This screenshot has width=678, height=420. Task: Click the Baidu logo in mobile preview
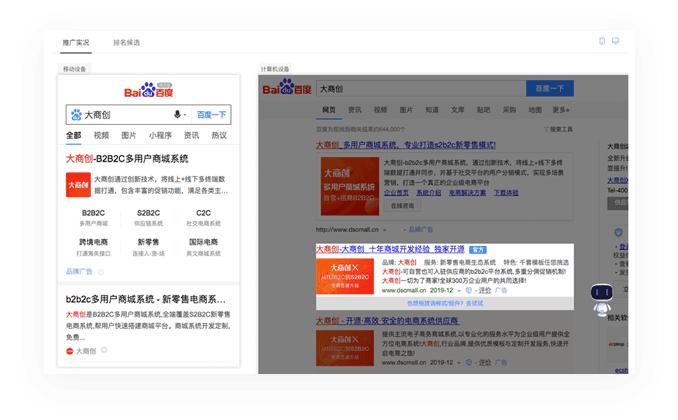click(148, 90)
